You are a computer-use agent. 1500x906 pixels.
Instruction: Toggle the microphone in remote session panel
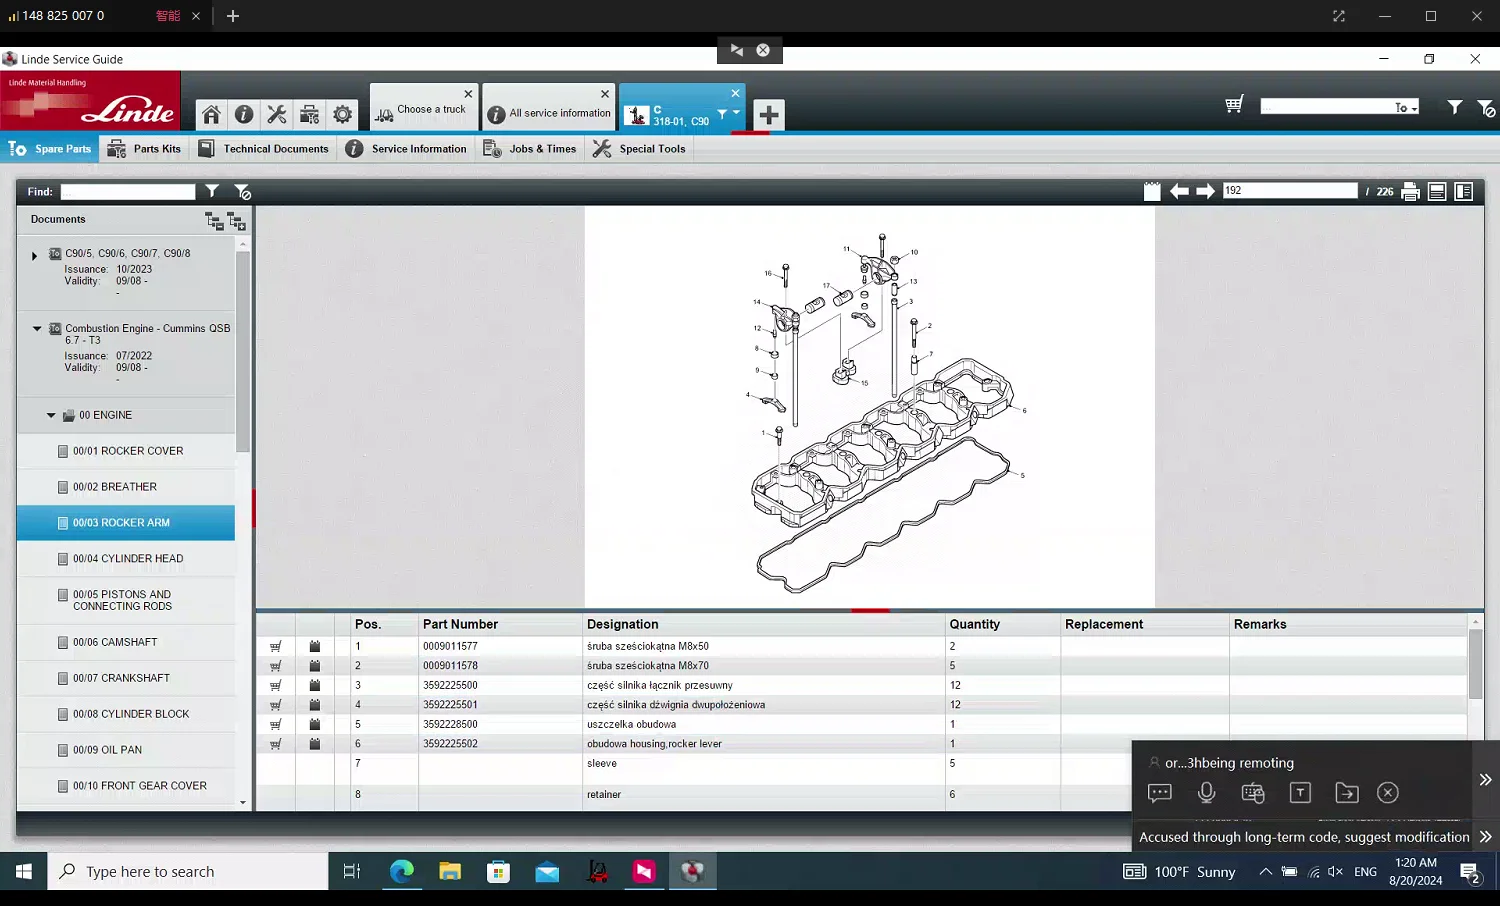pos(1206,793)
